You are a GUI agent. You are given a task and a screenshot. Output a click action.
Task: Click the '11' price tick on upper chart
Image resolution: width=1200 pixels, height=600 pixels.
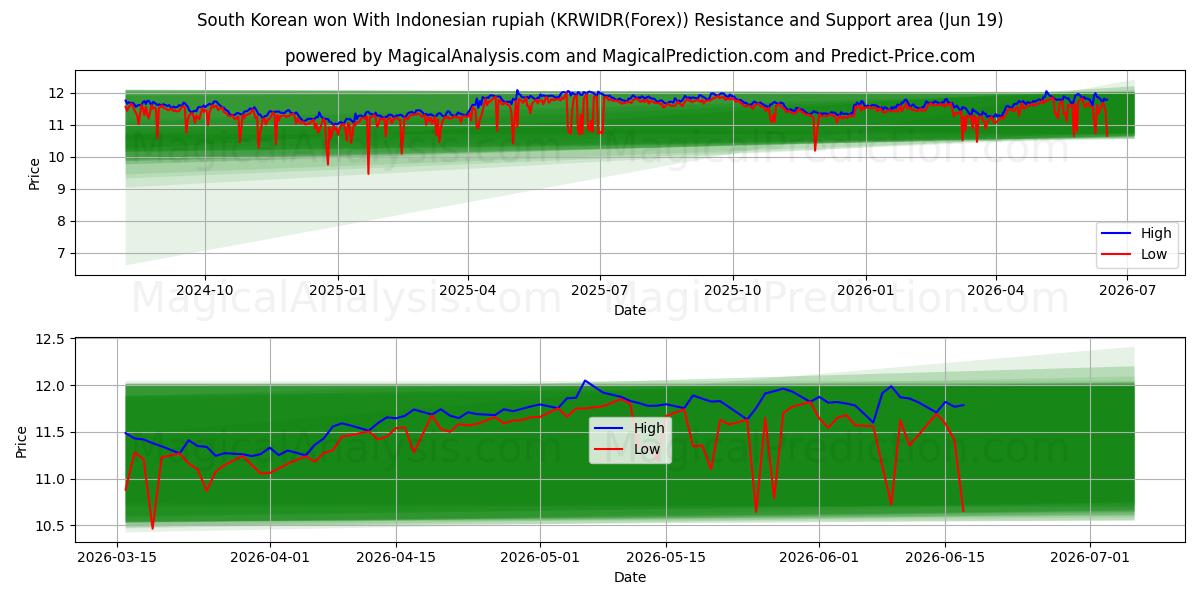(56, 125)
